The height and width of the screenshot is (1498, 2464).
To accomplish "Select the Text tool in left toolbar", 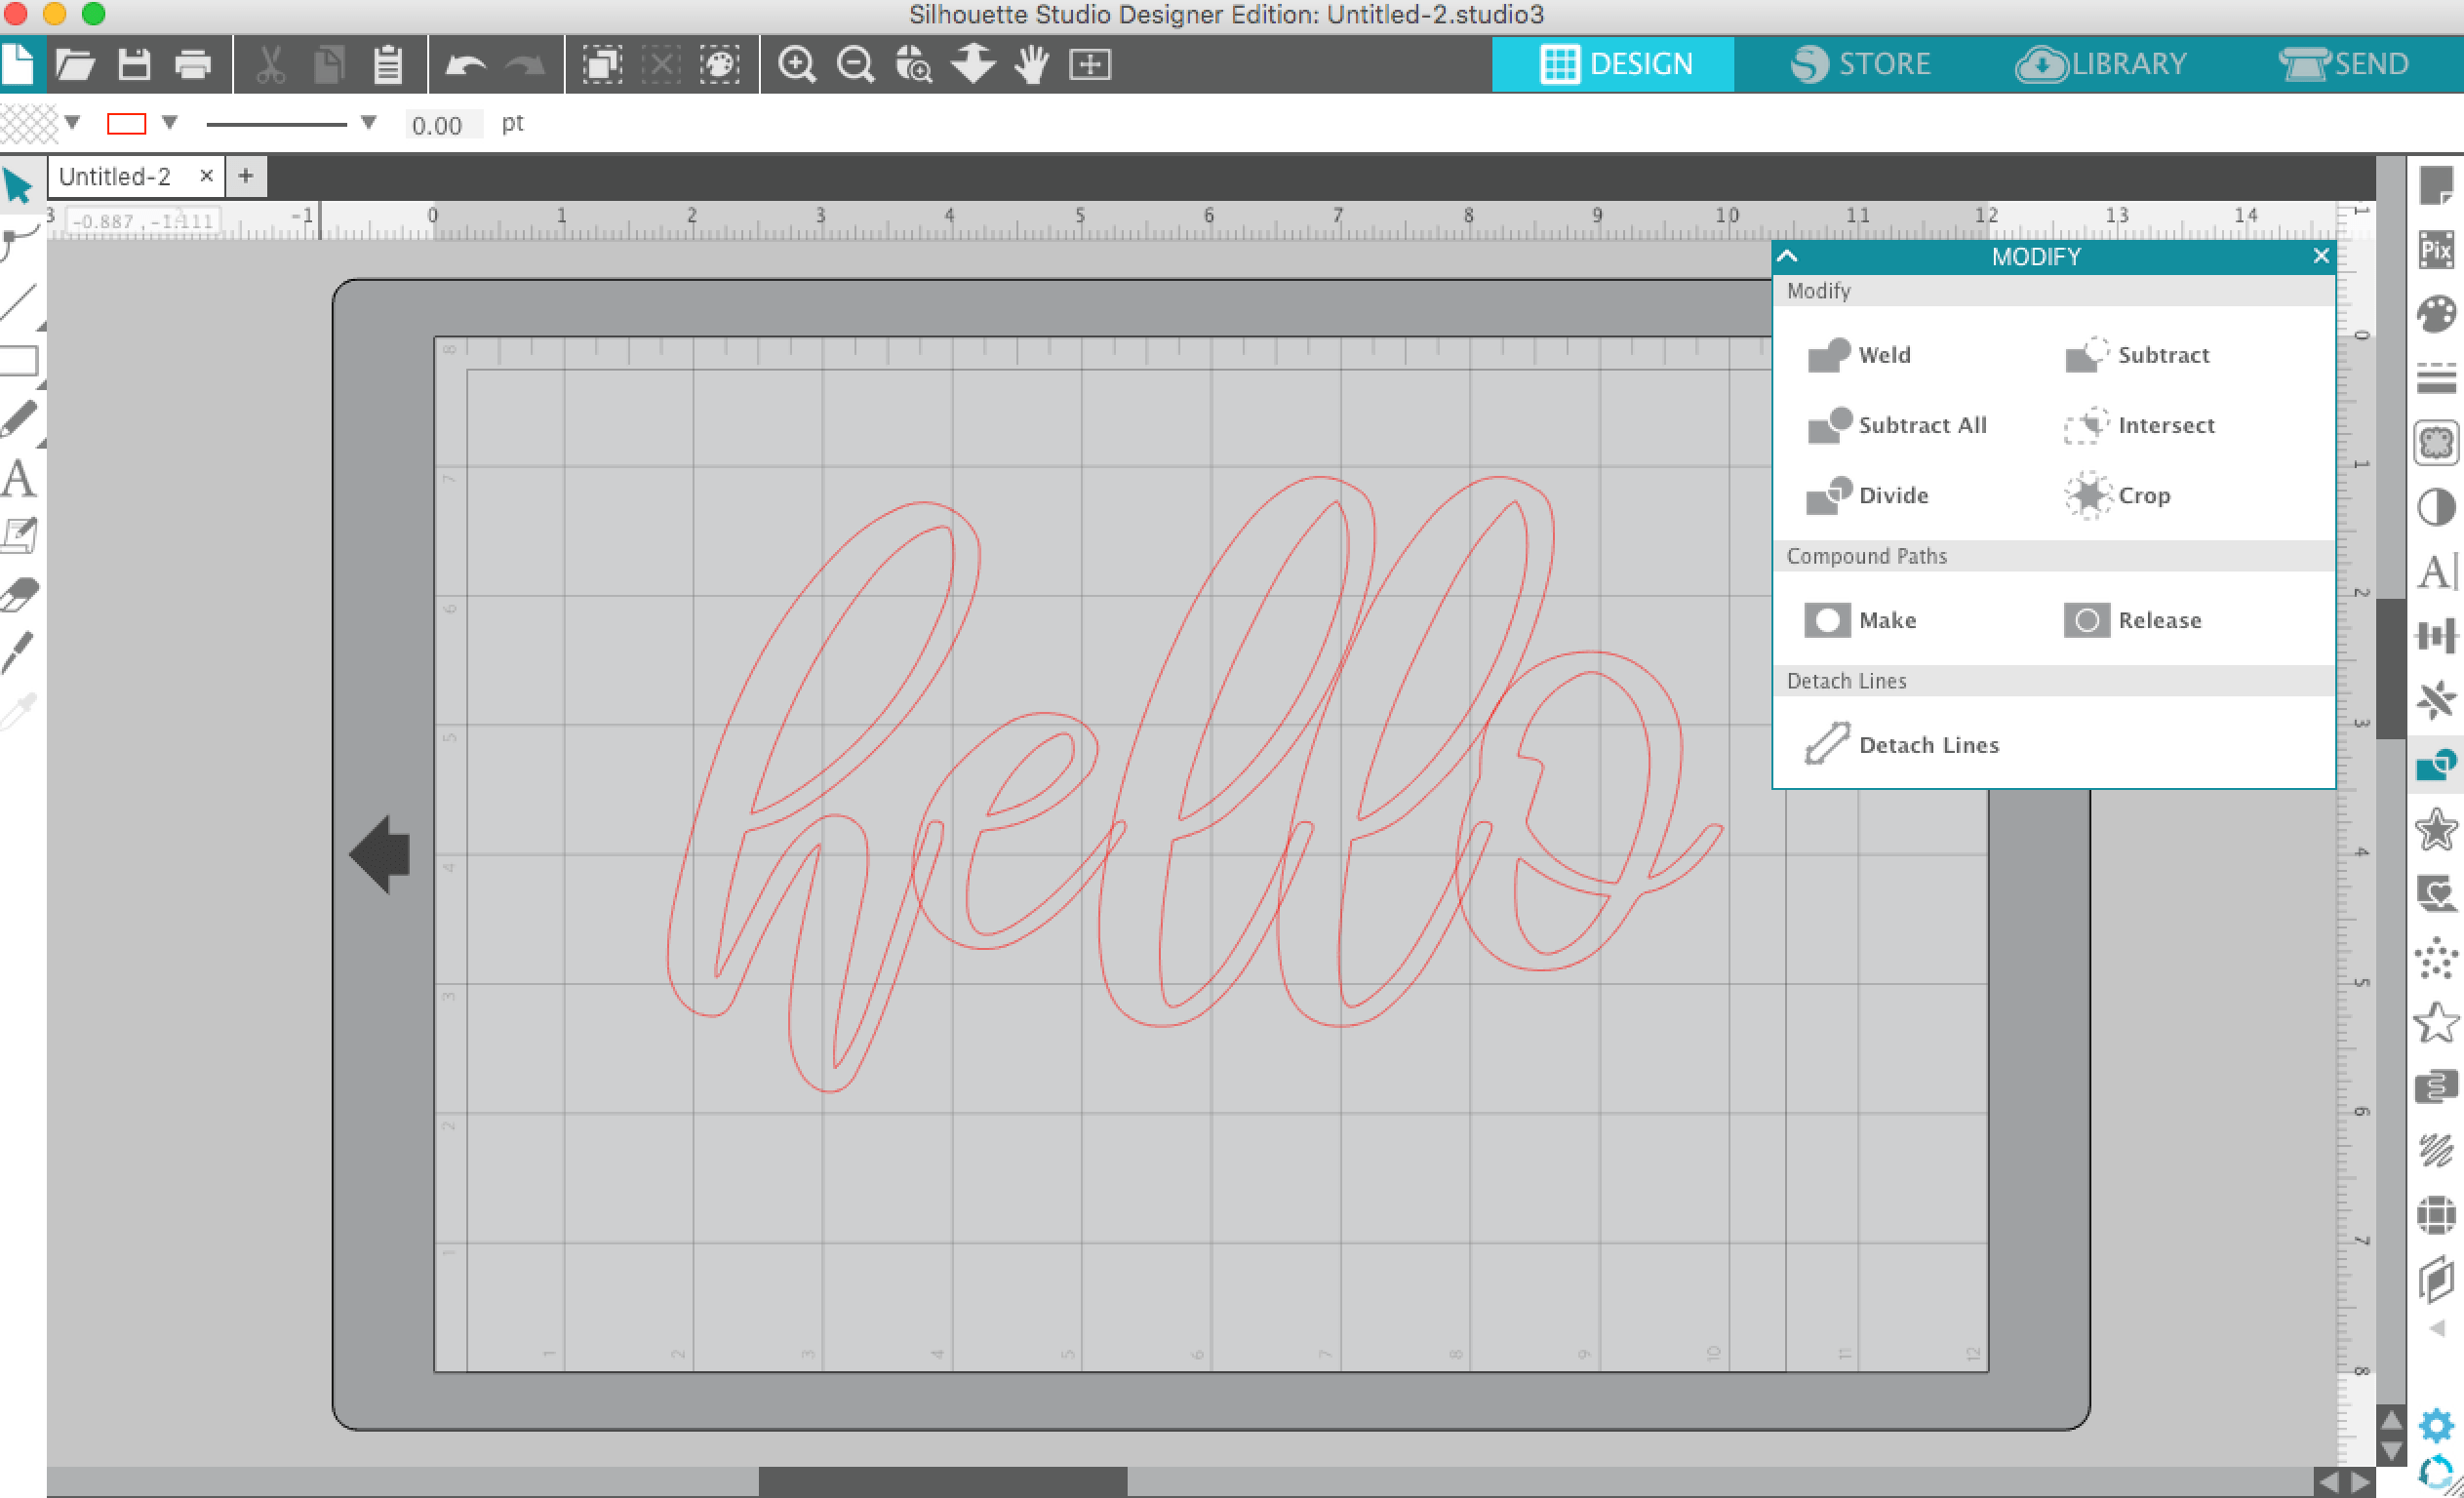I will coord(18,478).
